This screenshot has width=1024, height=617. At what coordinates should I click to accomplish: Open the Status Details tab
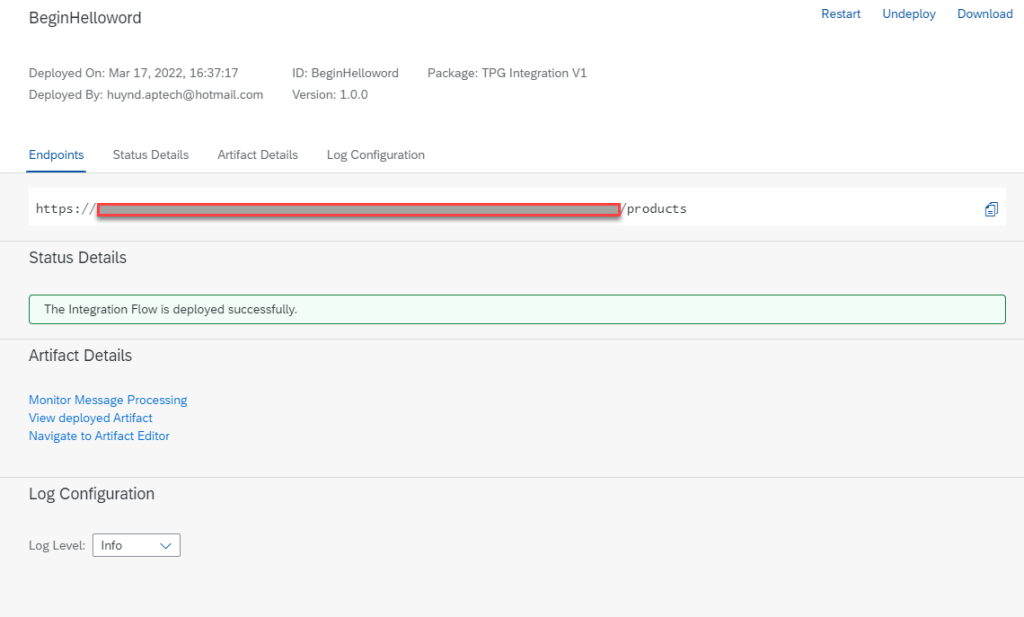[150, 155]
